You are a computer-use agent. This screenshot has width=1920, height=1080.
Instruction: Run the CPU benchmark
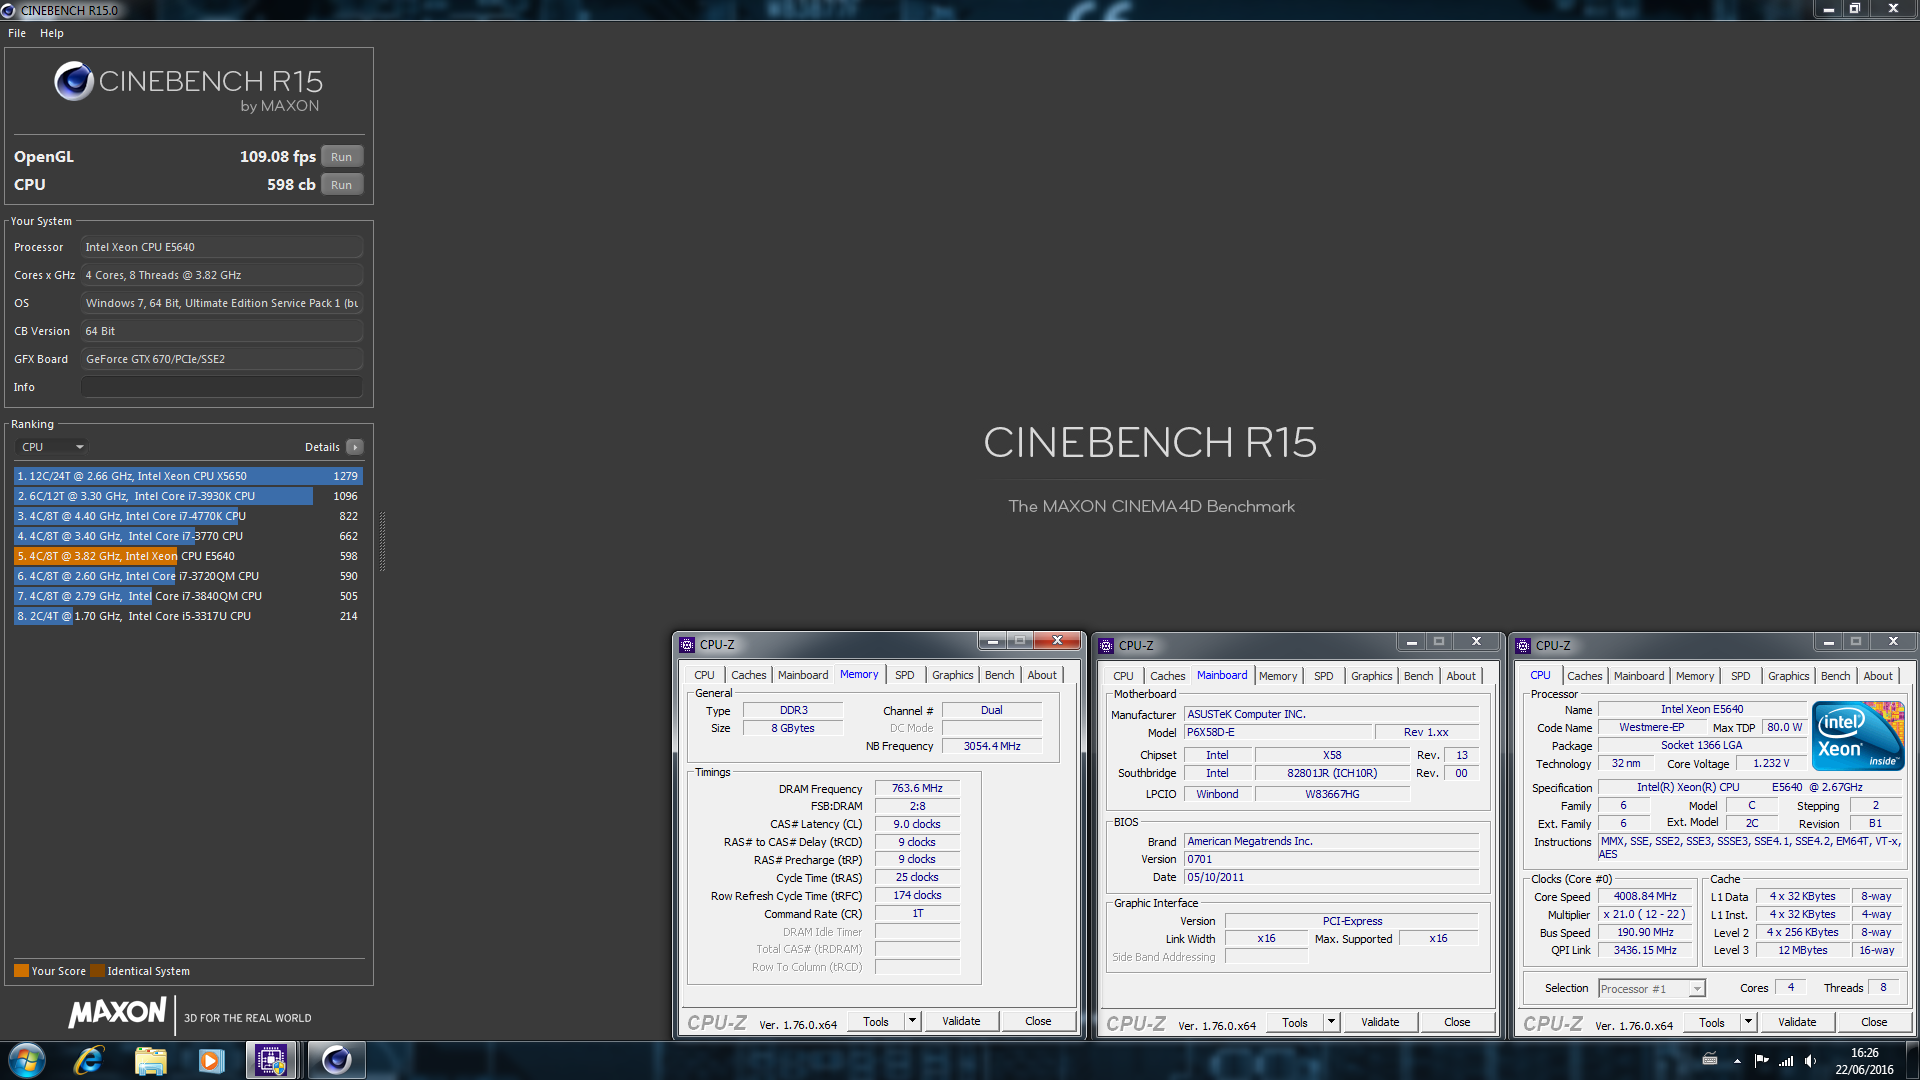pyautogui.click(x=341, y=185)
